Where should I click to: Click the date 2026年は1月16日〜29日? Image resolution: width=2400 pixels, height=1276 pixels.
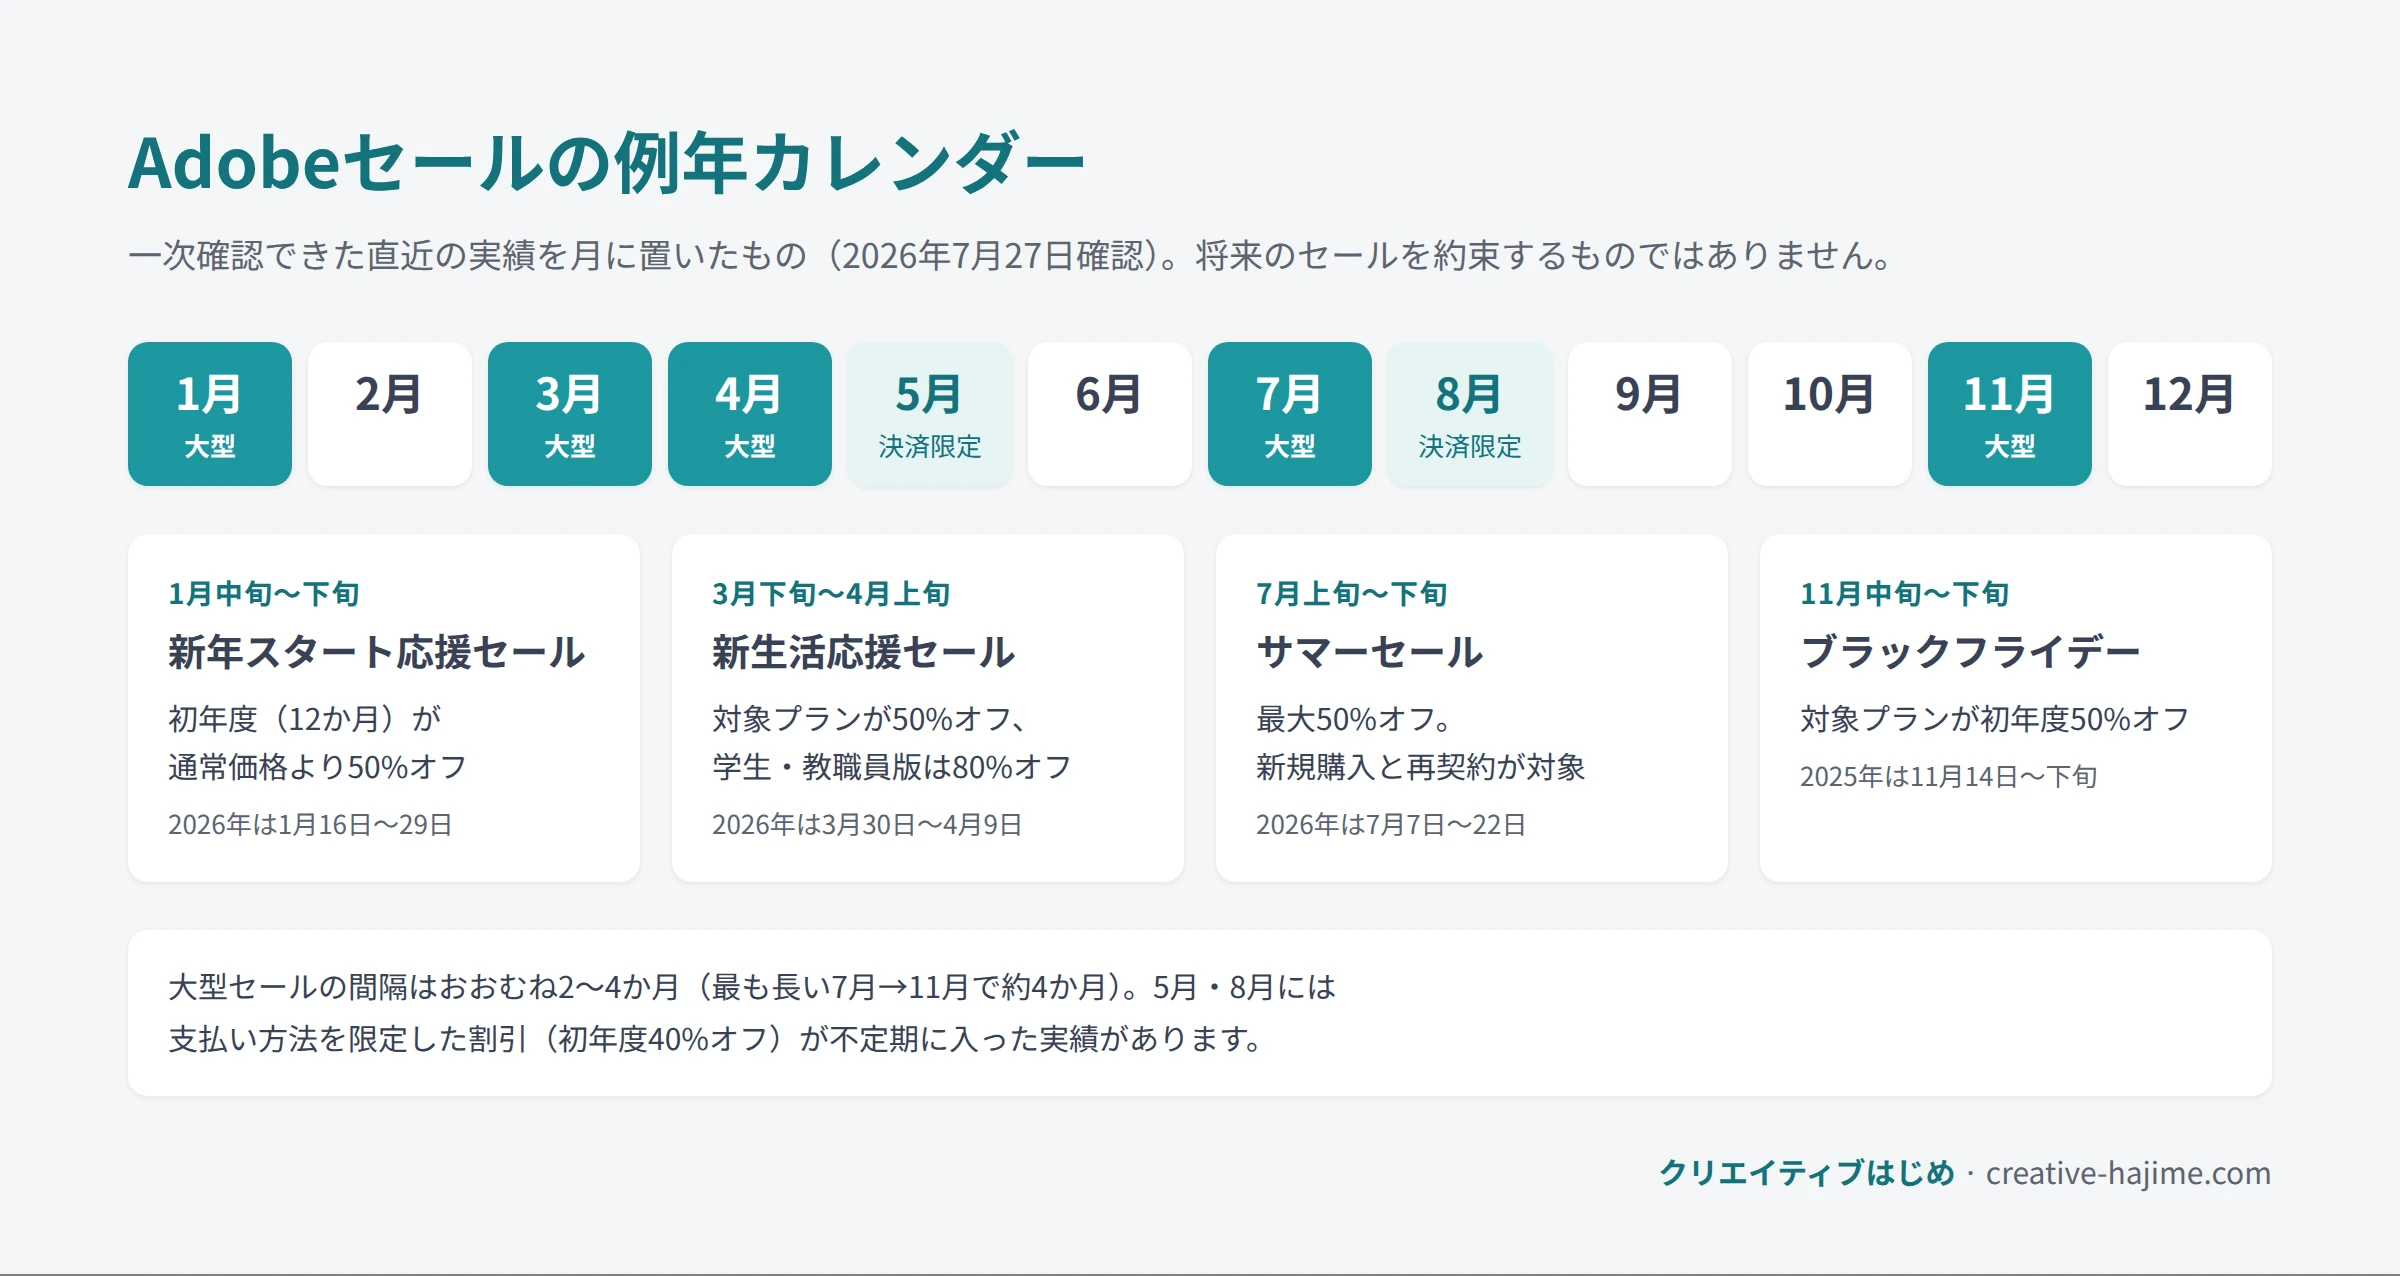(x=310, y=824)
